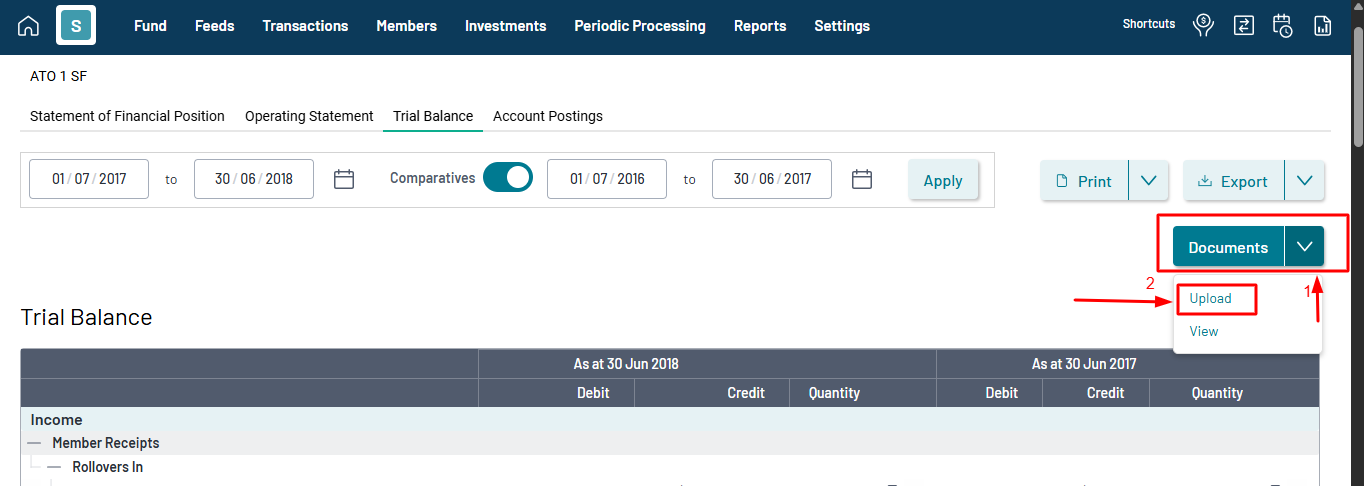The height and width of the screenshot is (486, 1364).
Task: Click the Apply button
Action: (x=943, y=181)
